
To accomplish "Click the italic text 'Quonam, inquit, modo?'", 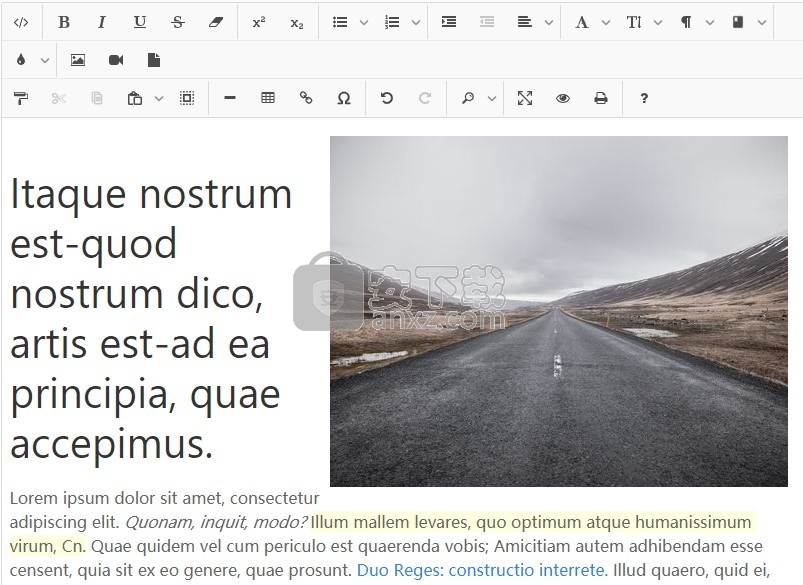I will pos(216,523).
